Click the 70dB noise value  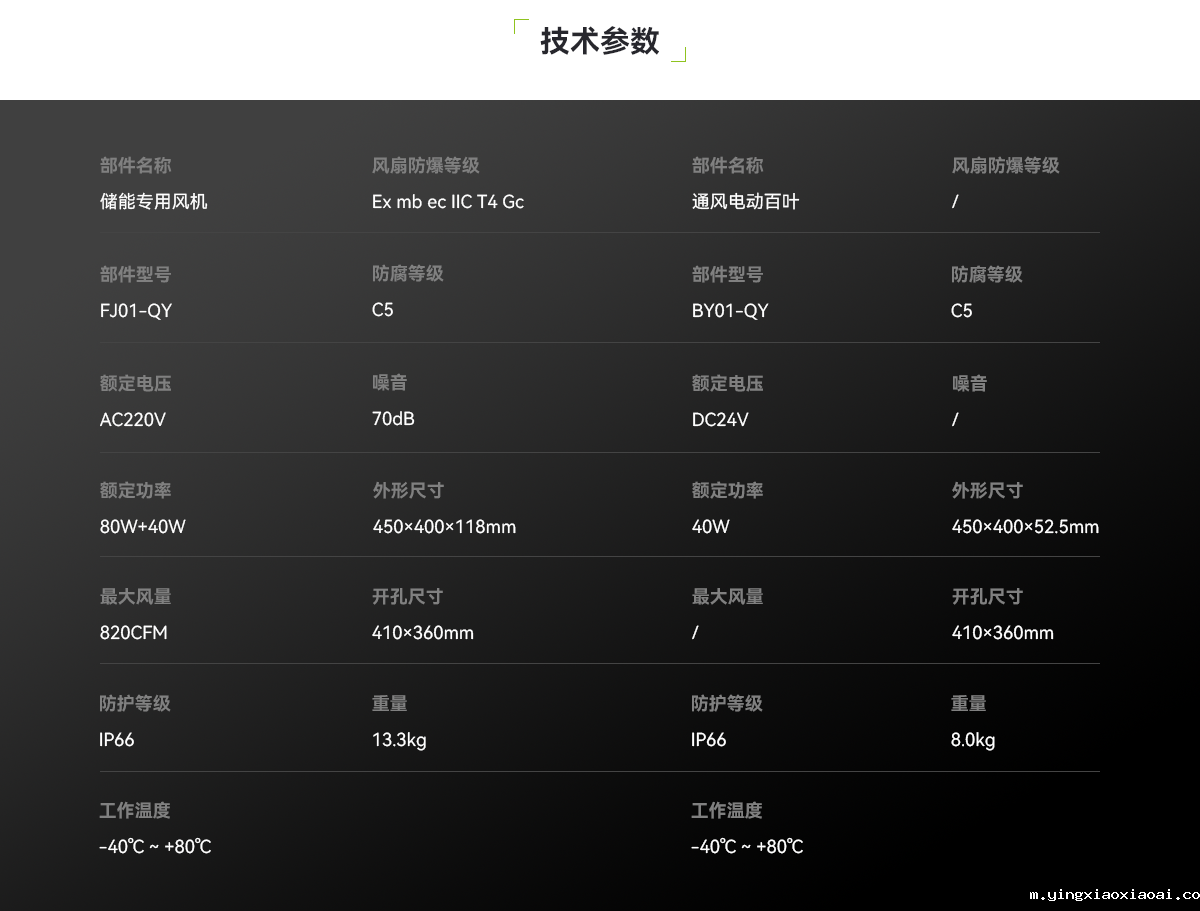392,419
